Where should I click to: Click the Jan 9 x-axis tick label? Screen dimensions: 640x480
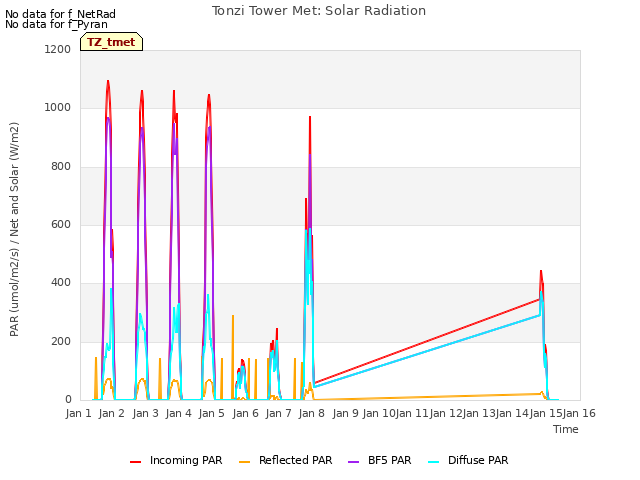tap(345, 413)
